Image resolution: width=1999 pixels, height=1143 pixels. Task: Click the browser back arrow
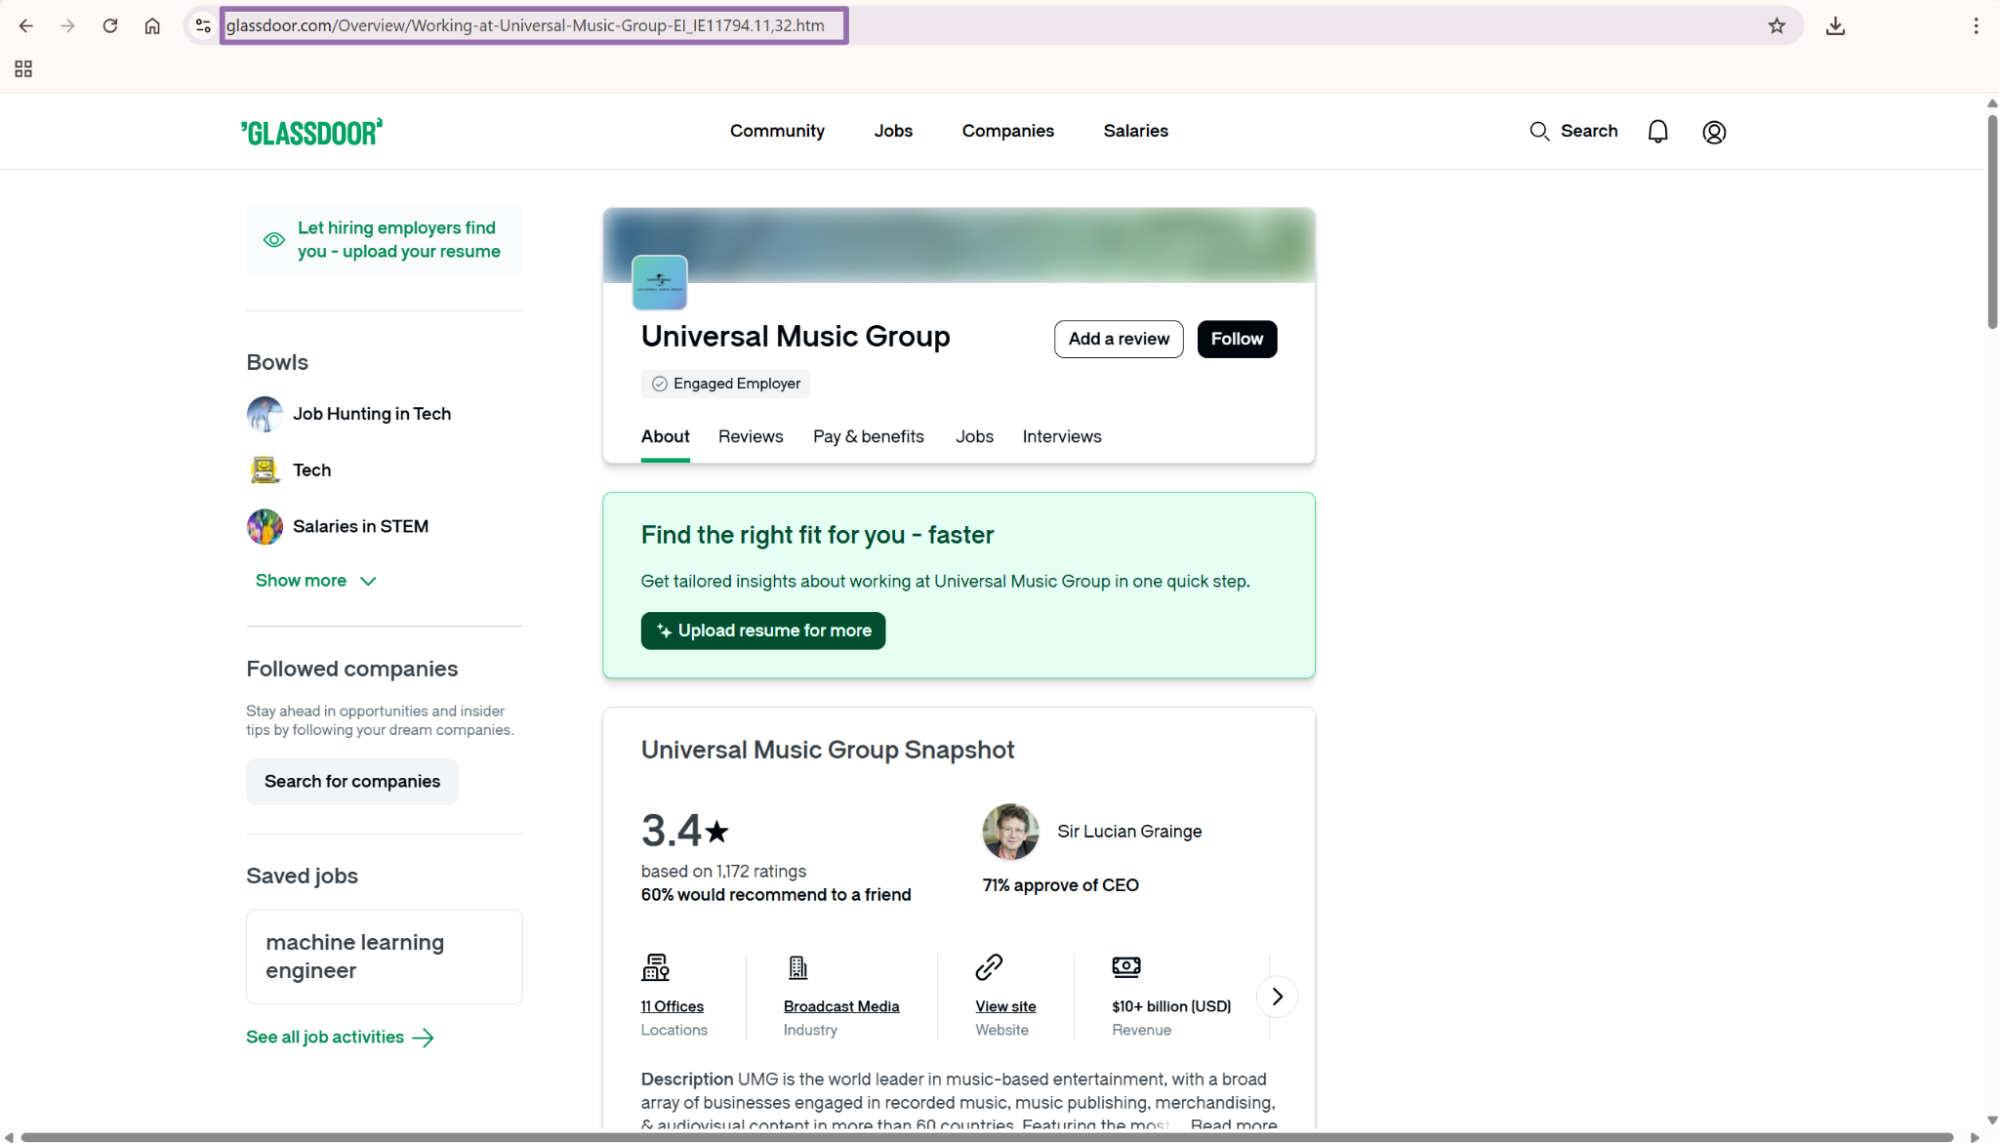pyautogui.click(x=26, y=26)
